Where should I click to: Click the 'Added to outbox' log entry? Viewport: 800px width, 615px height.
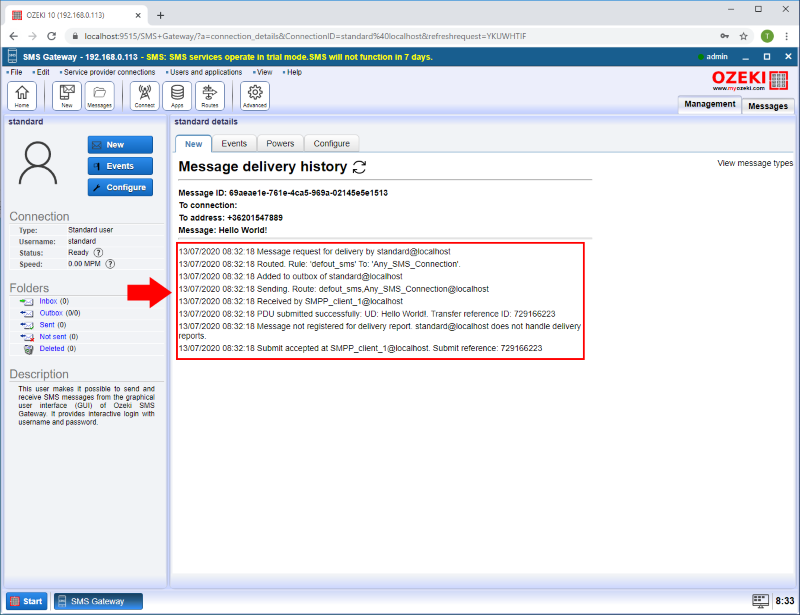click(291, 277)
